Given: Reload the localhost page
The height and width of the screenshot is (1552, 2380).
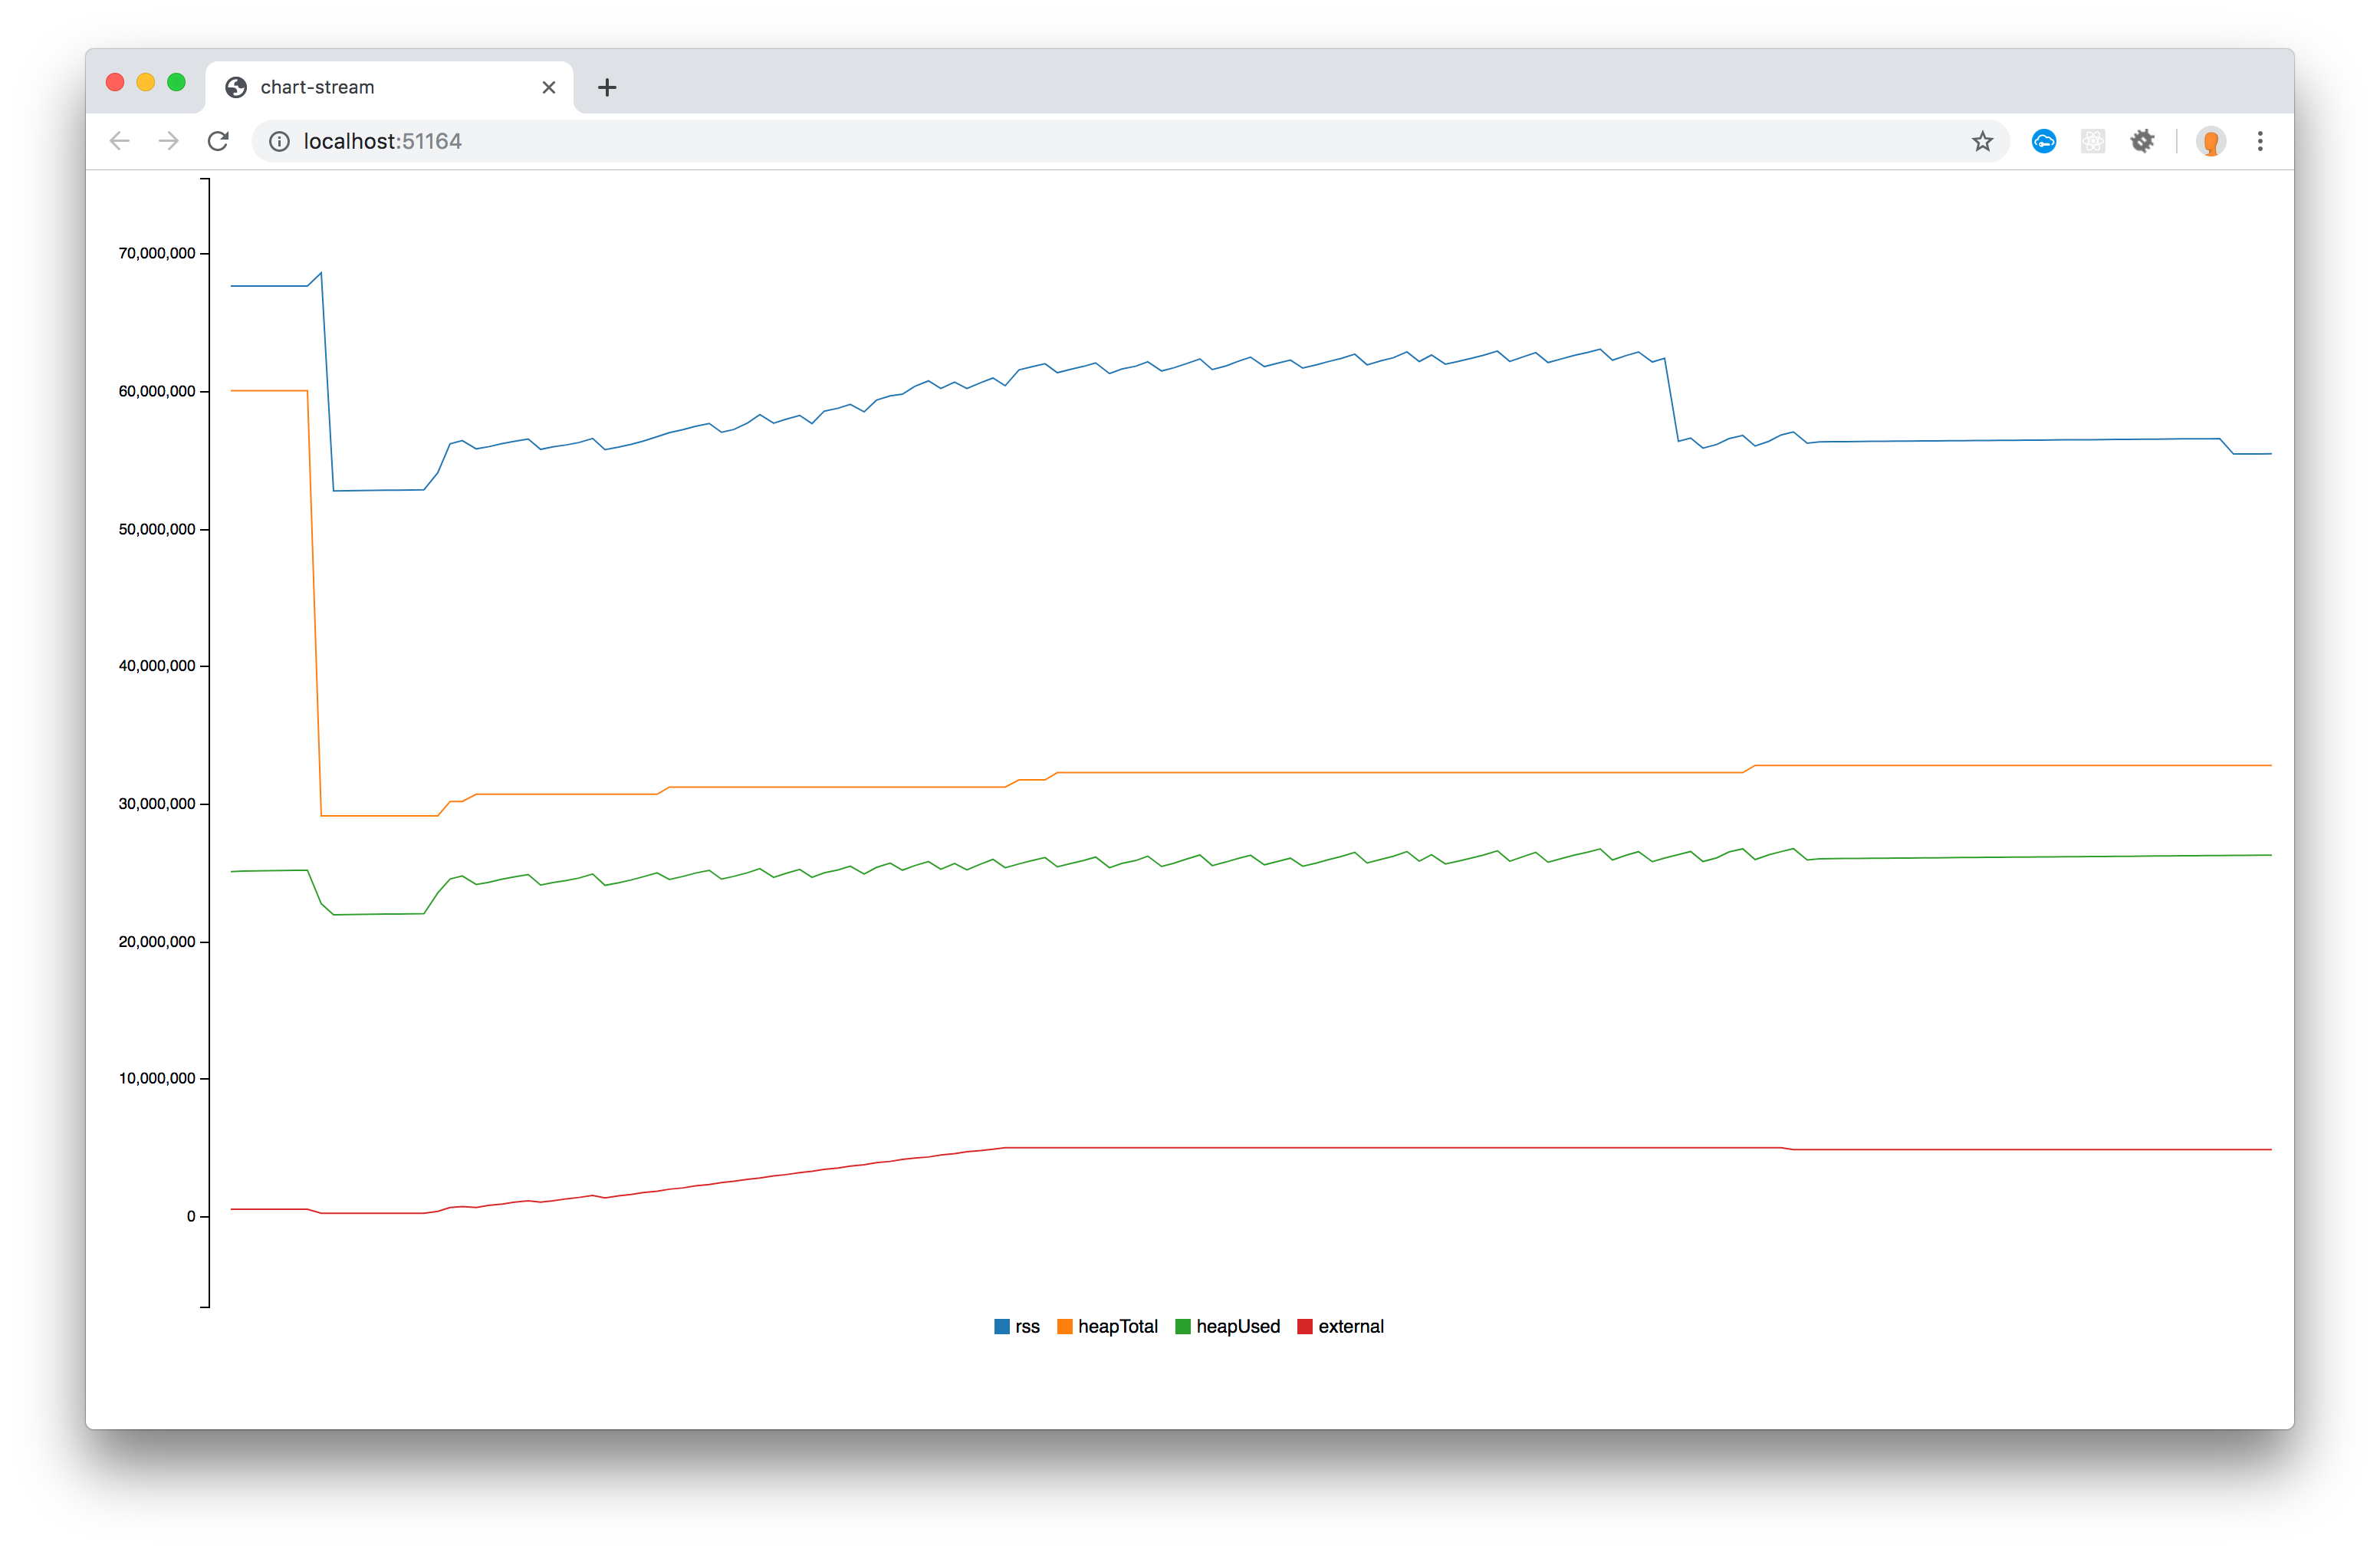Looking at the screenshot, I should pos(218,141).
